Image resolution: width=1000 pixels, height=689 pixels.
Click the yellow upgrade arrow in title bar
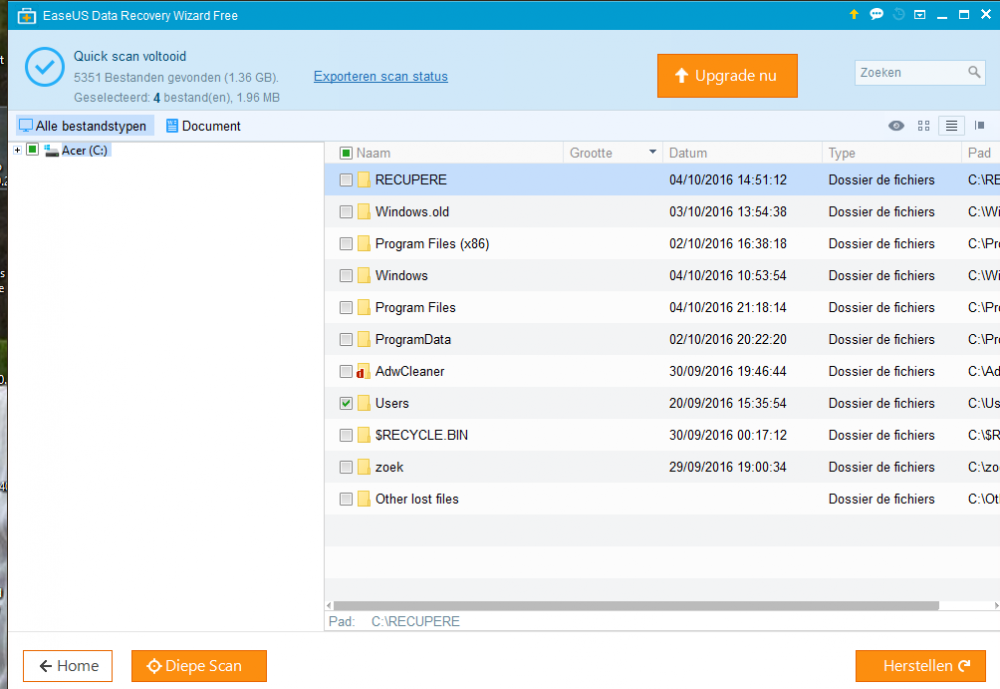854,15
